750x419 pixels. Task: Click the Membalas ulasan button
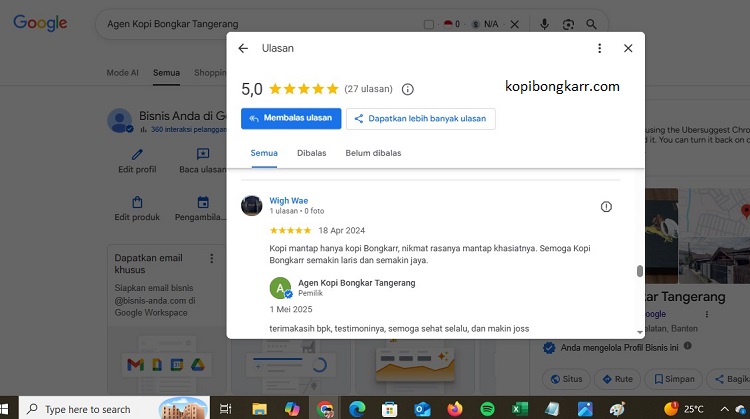coord(291,118)
